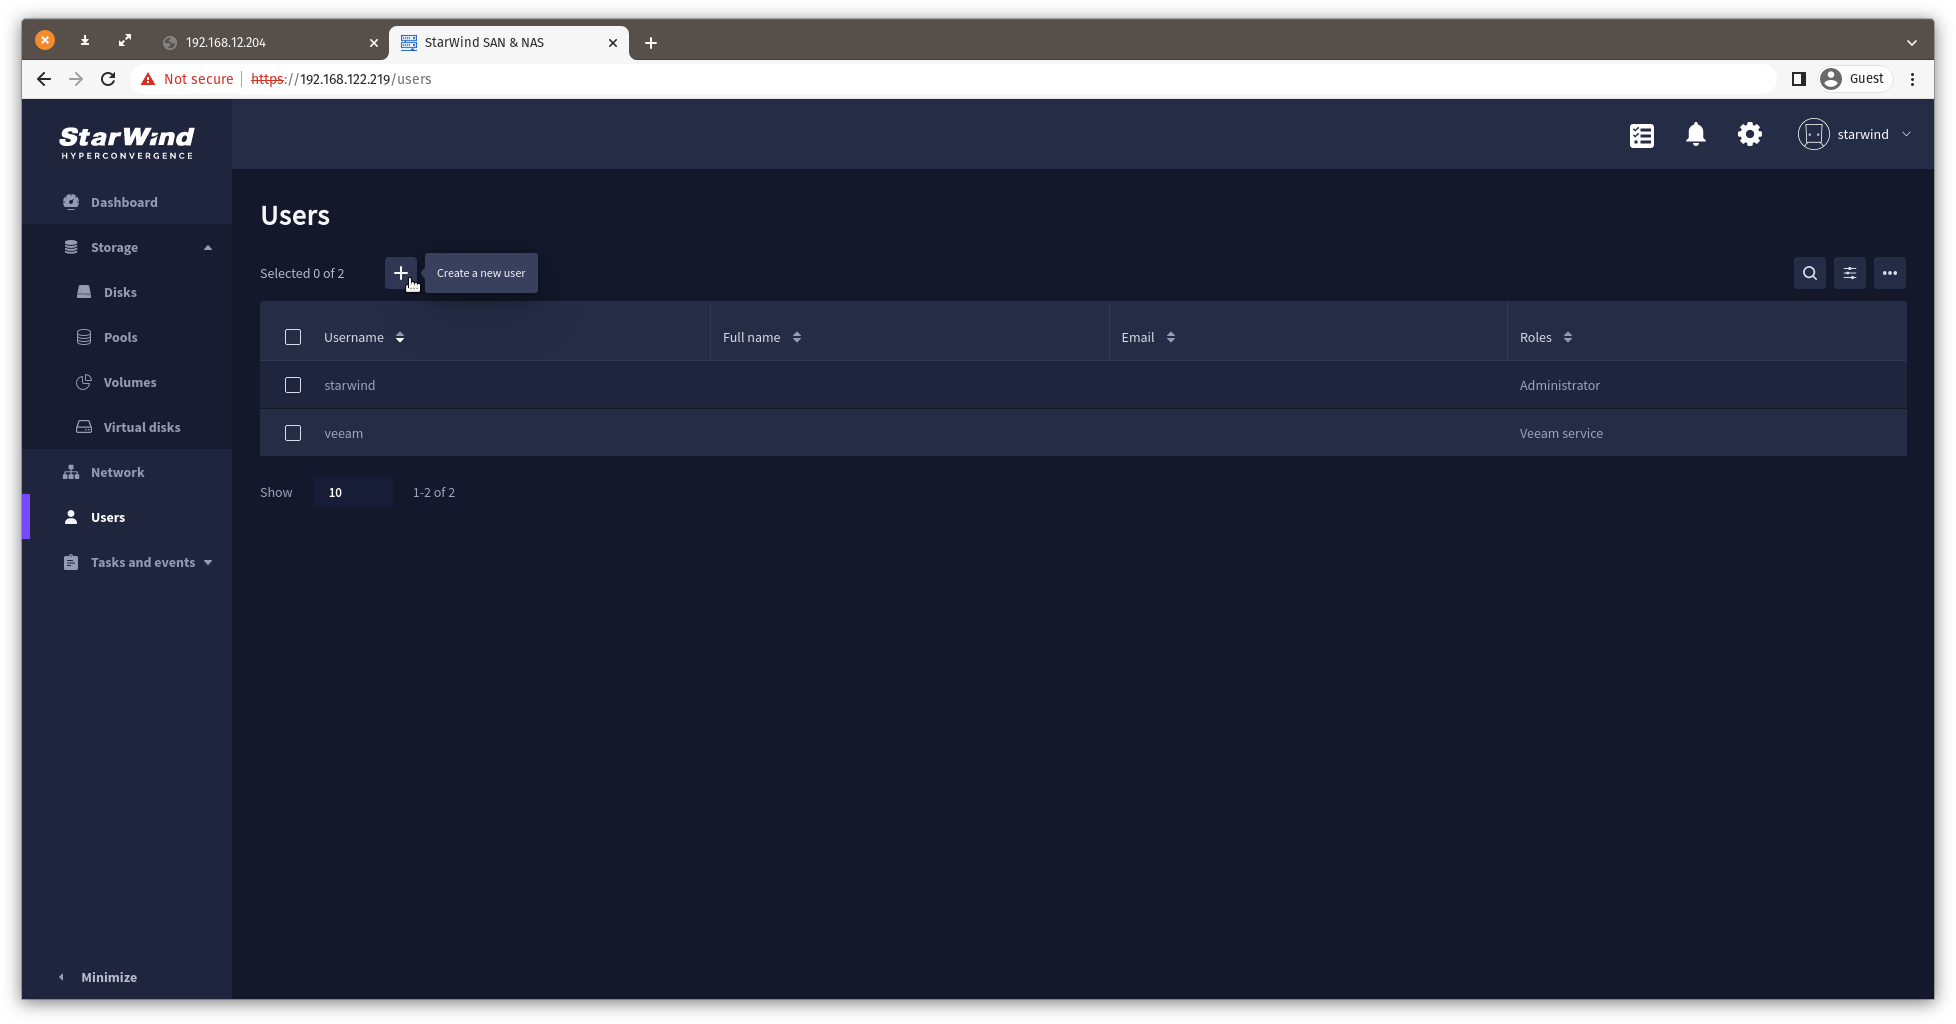Click the Veeam service role cell
This screenshot has width=1956, height=1024.
(x=1561, y=433)
